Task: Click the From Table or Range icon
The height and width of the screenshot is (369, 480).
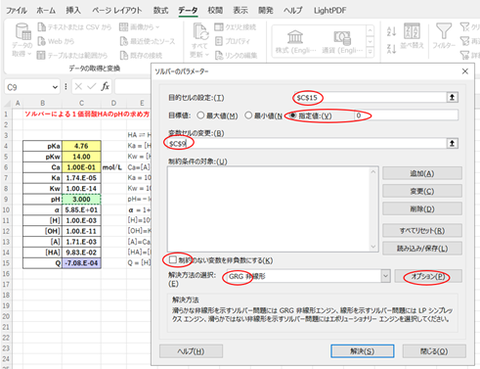Action: [x=41, y=55]
